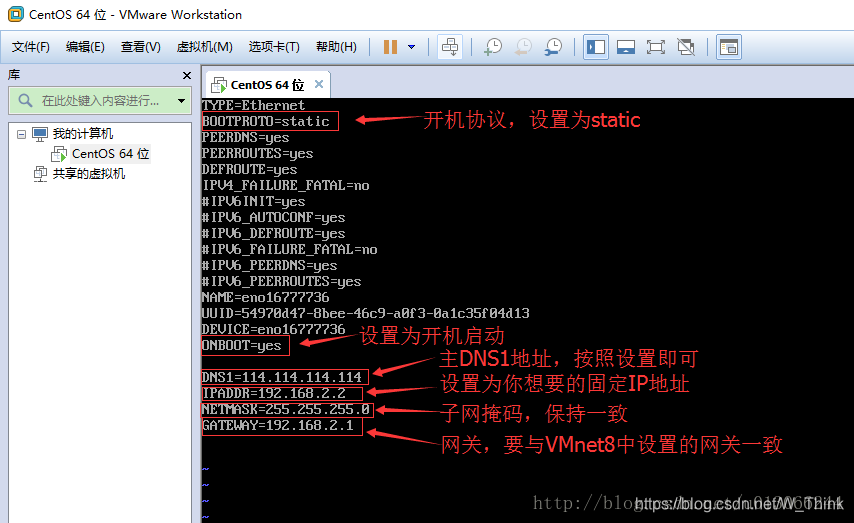Select 共享的虚拟机 in library tree
This screenshot has width=854, height=523.
[89, 174]
